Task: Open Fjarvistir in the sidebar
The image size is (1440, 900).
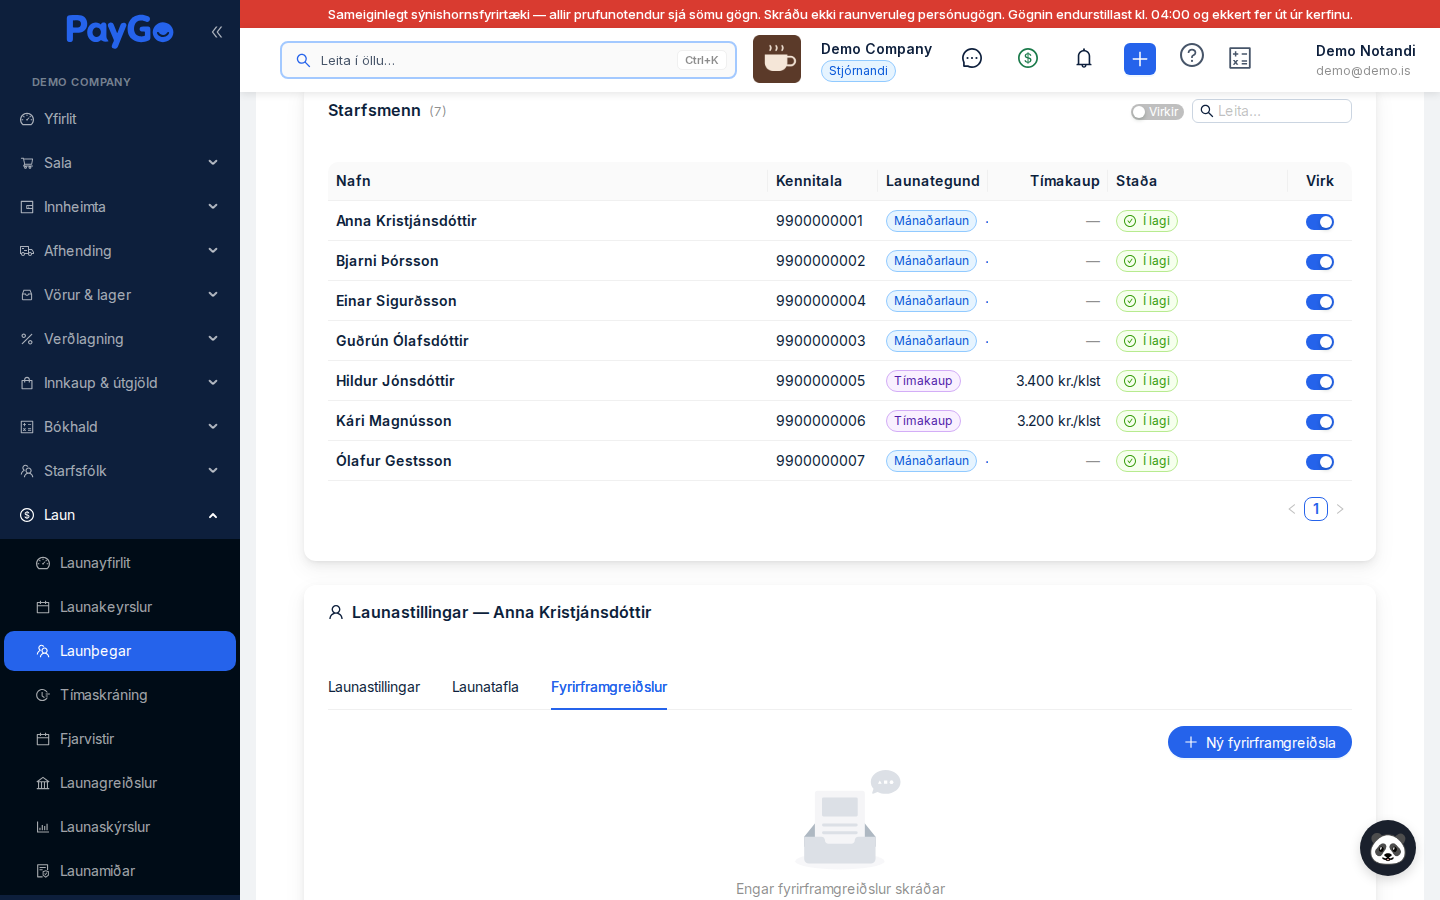Action: (x=120, y=739)
